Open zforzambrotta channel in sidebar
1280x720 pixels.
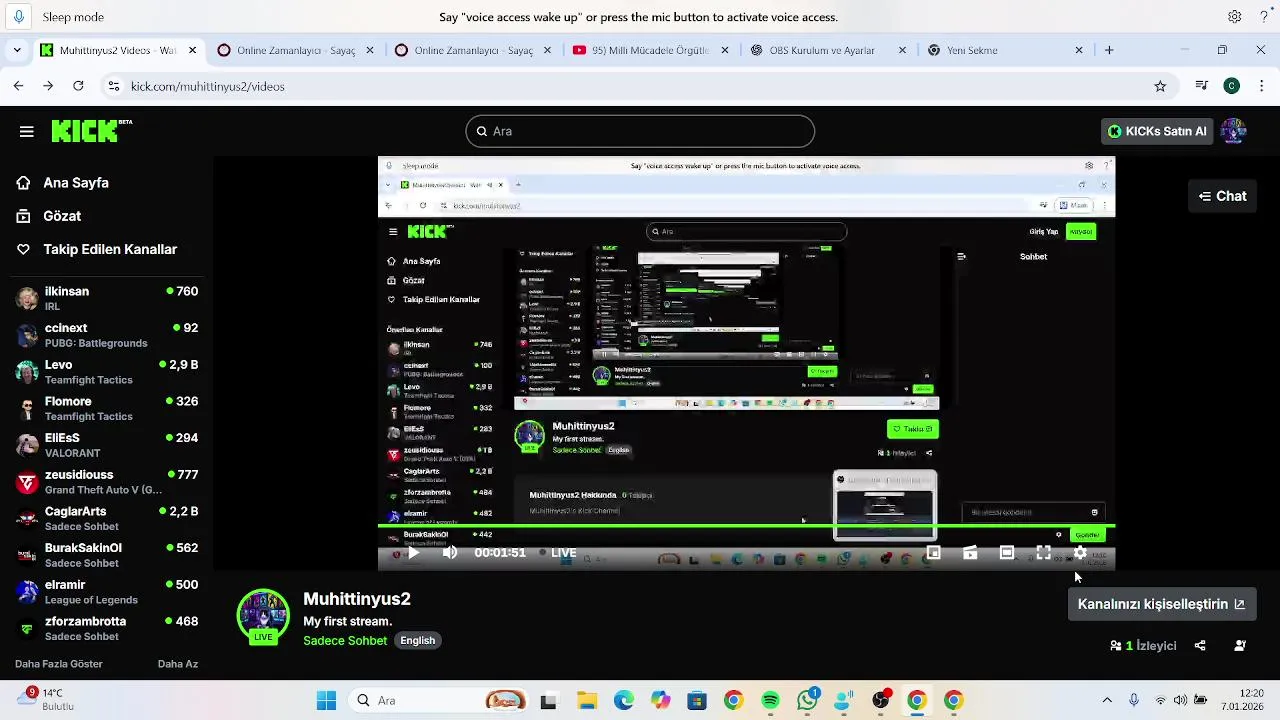click(107, 628)
